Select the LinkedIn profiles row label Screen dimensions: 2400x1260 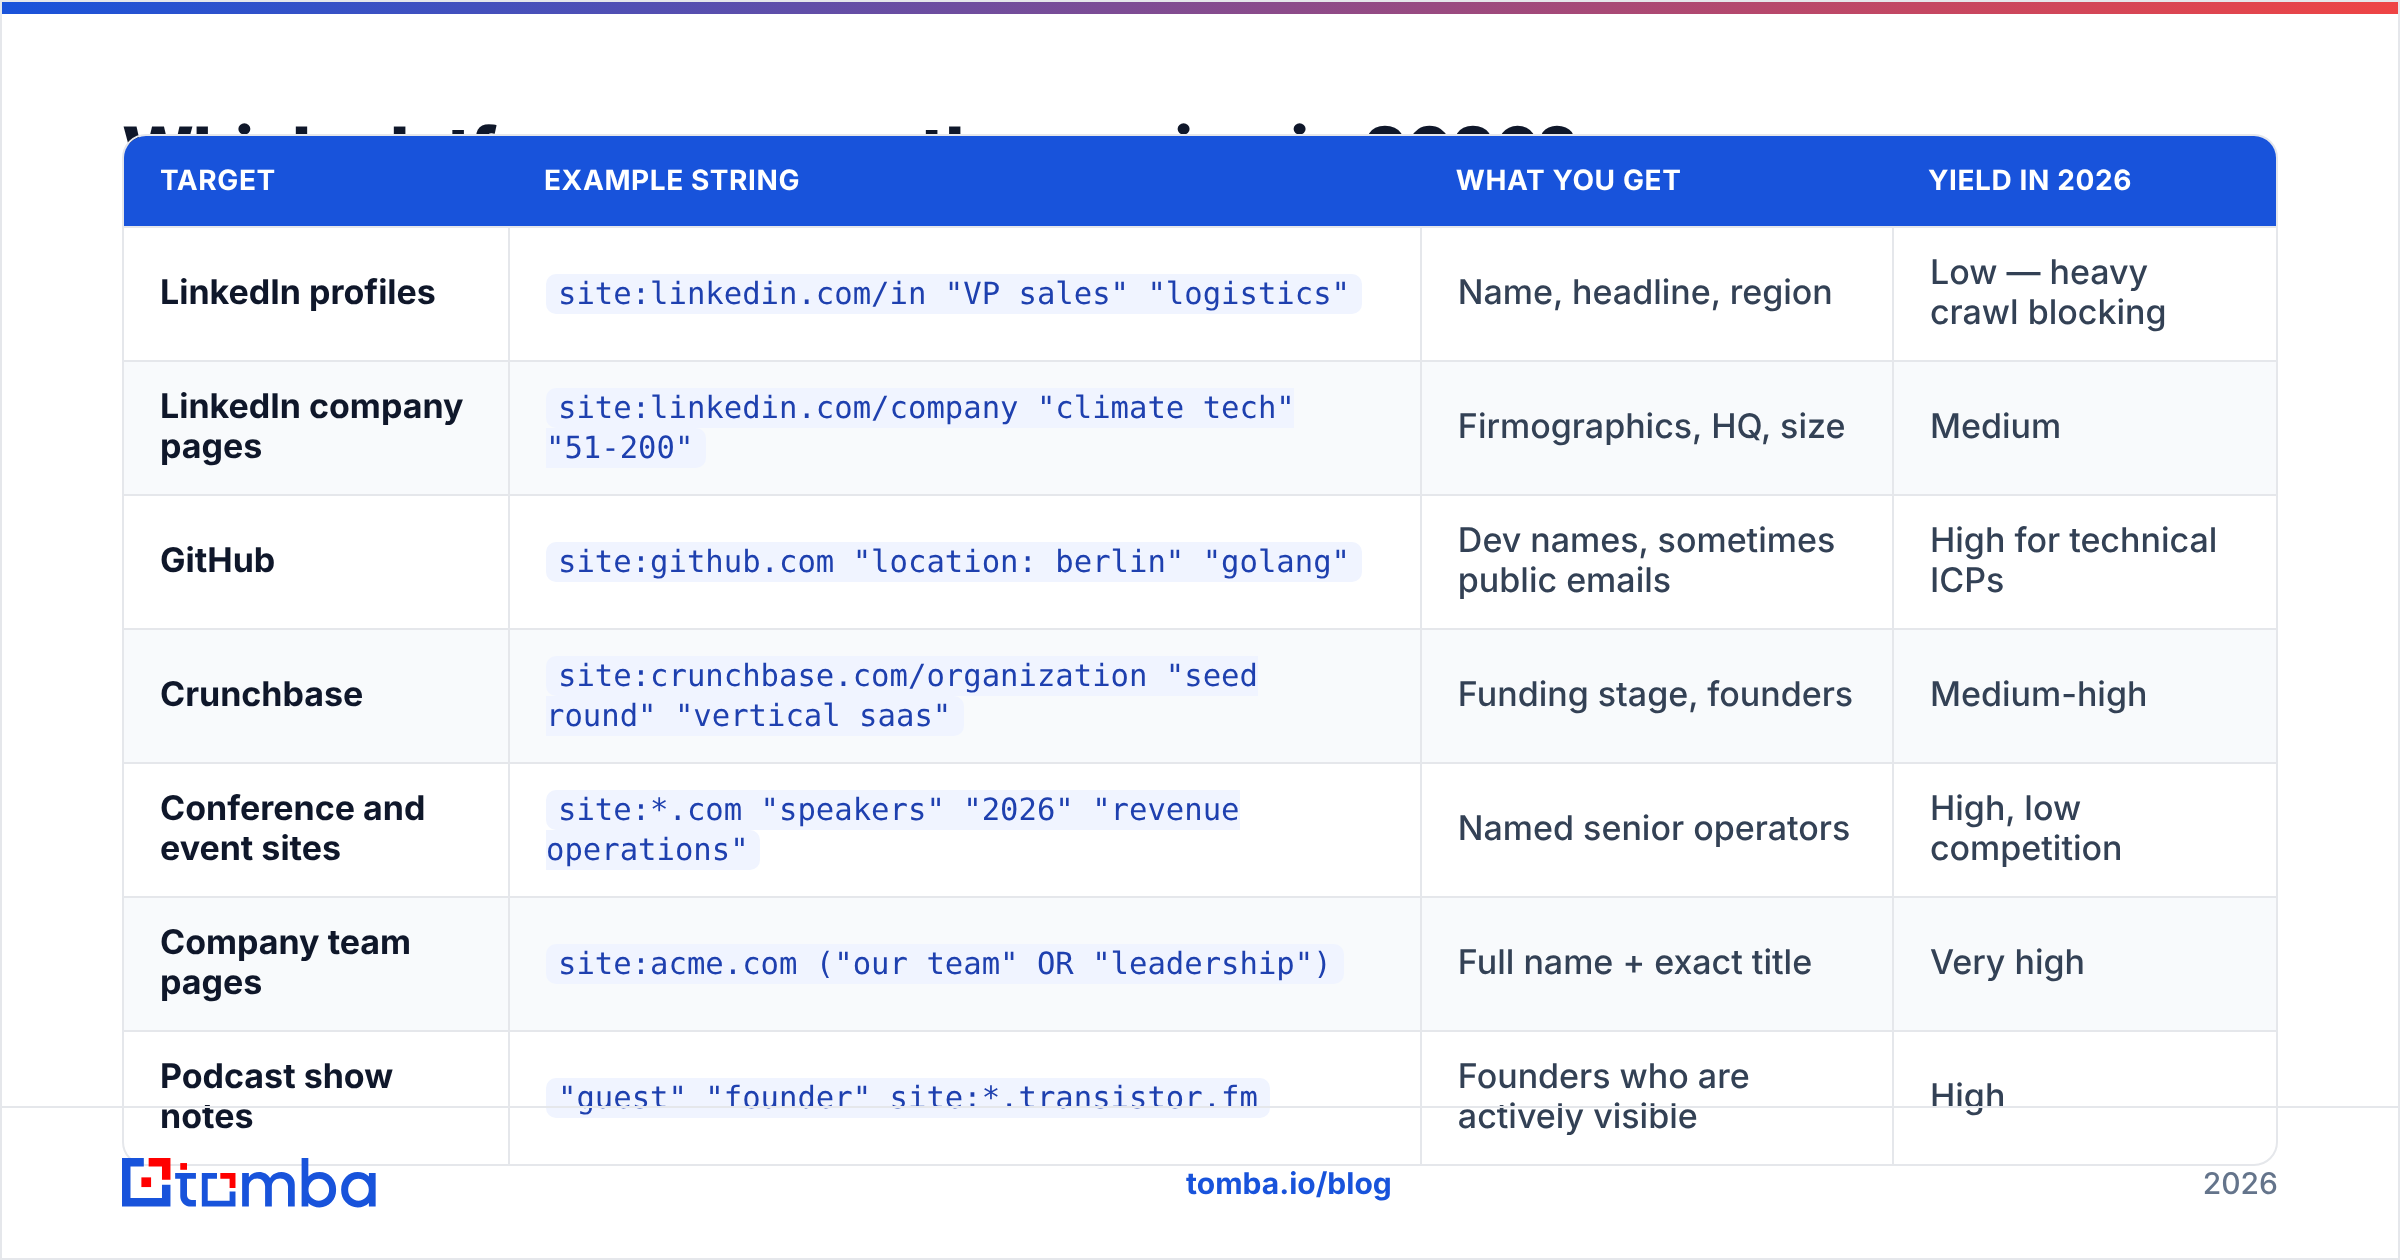tap(297, 293)
